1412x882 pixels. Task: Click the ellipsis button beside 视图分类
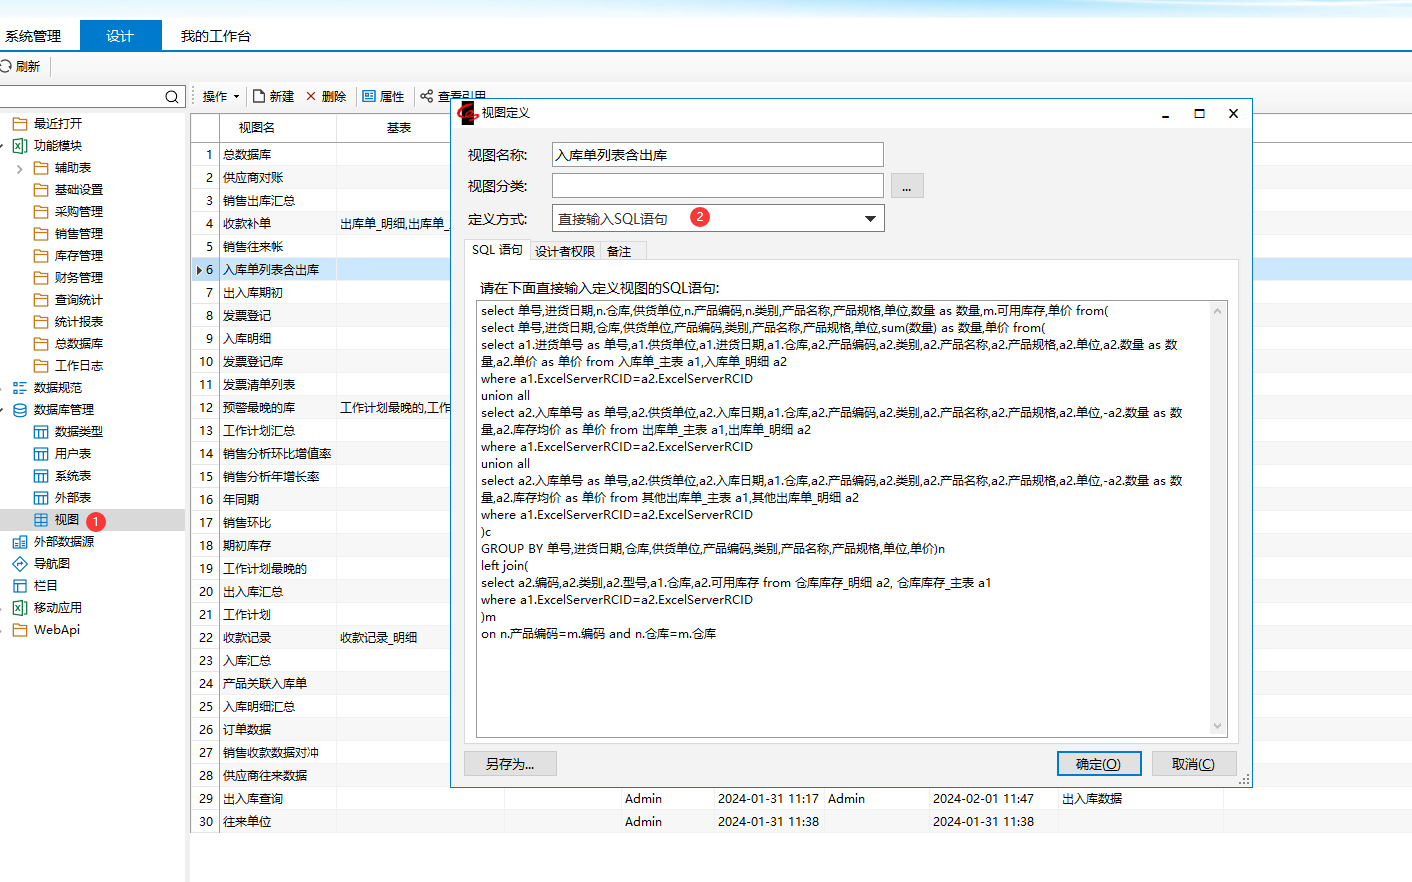(x=907, y=187)
